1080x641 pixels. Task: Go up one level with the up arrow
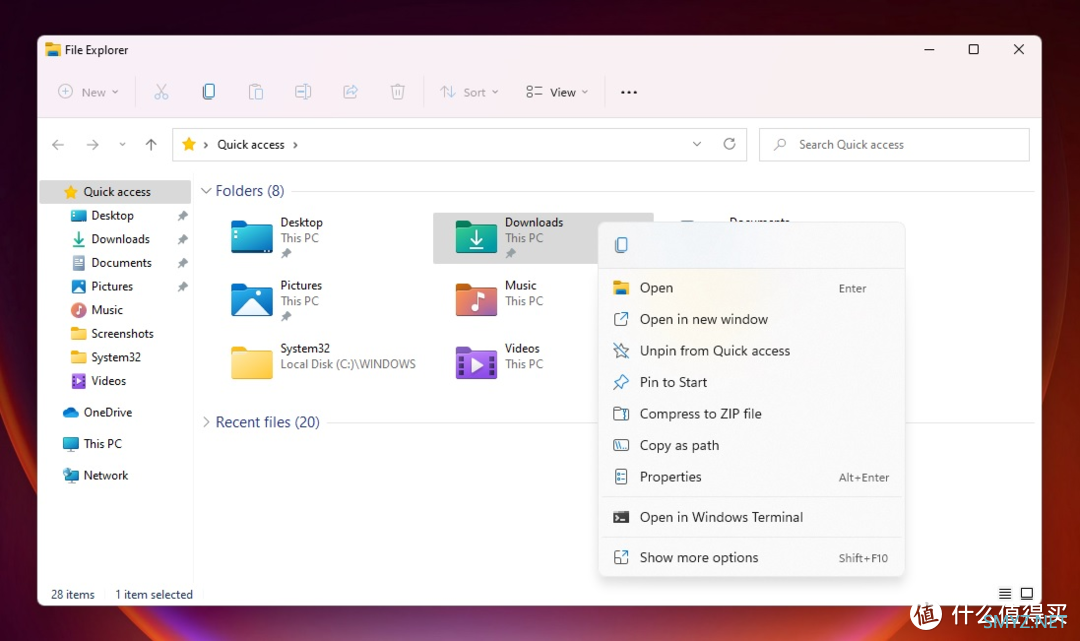[x=151, y=145]
